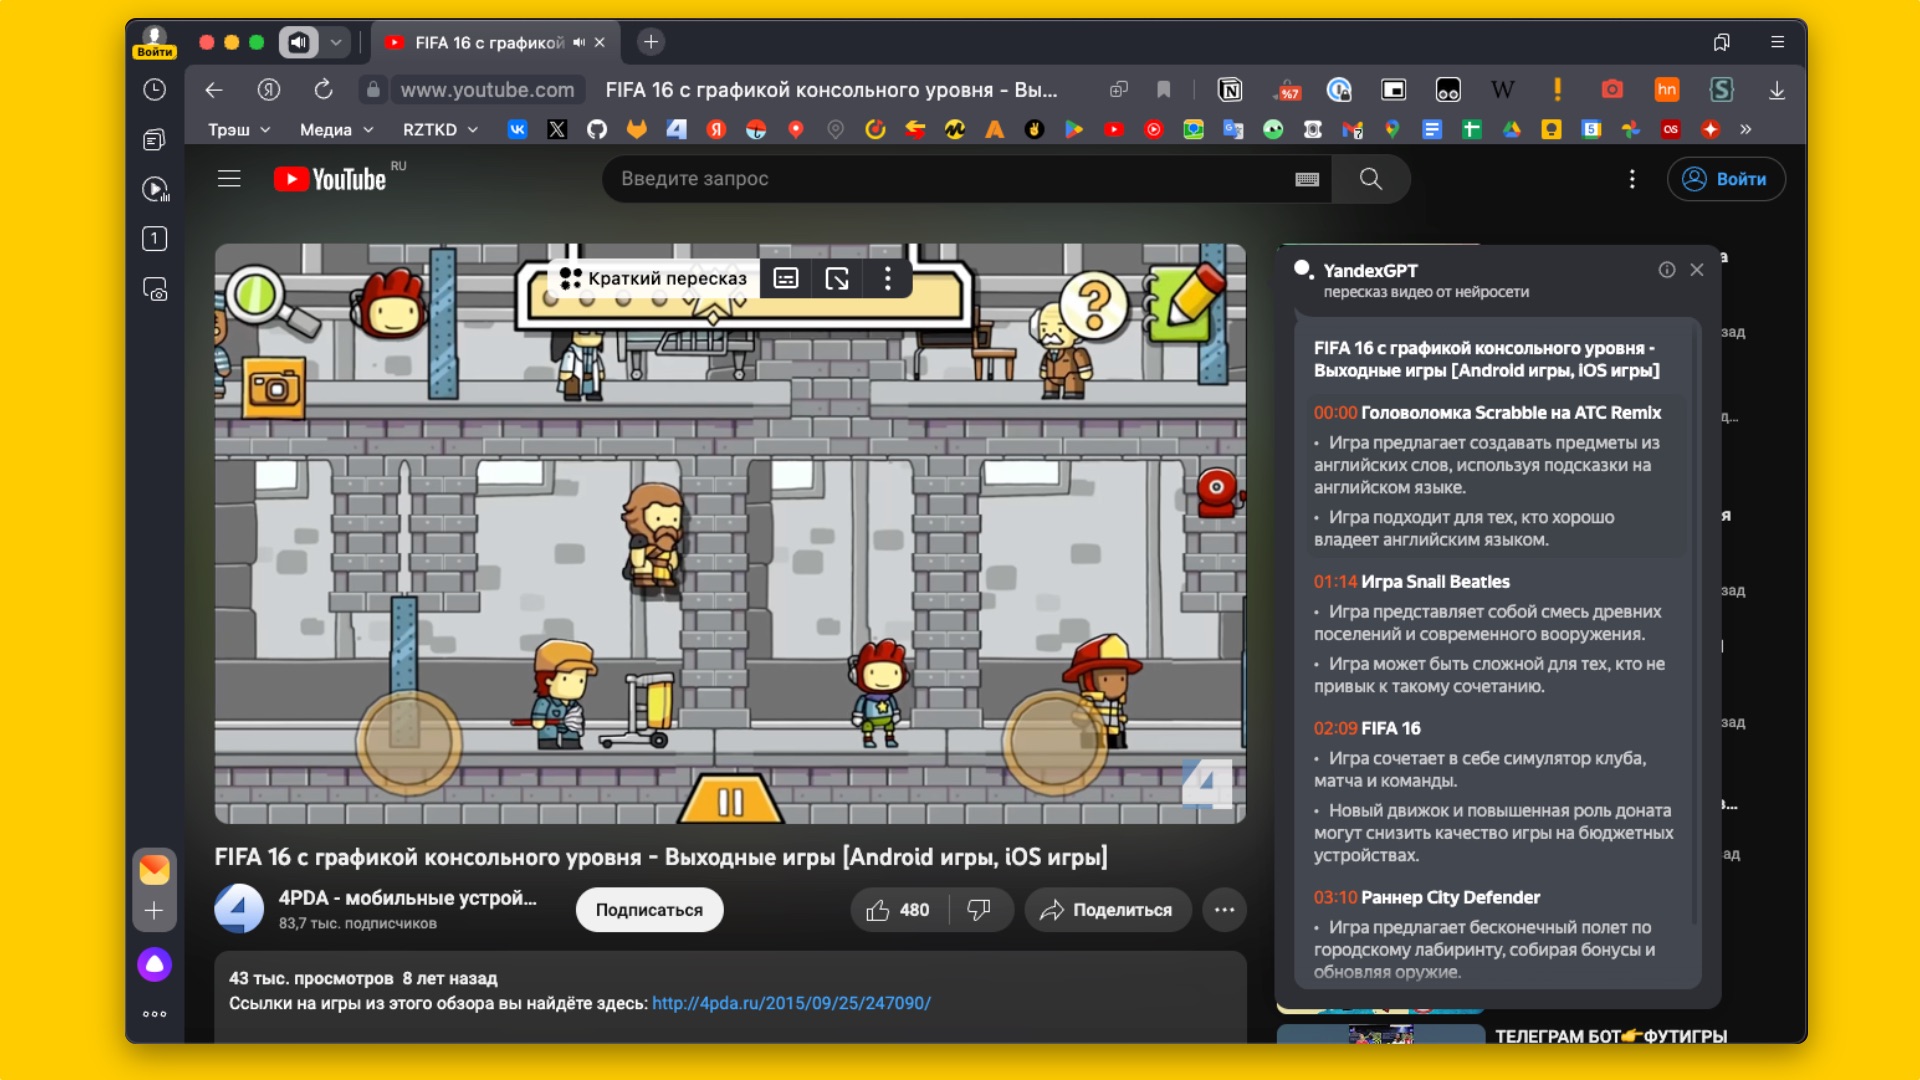Open sidebar more options (three dots)

[x=154, y=1014]
